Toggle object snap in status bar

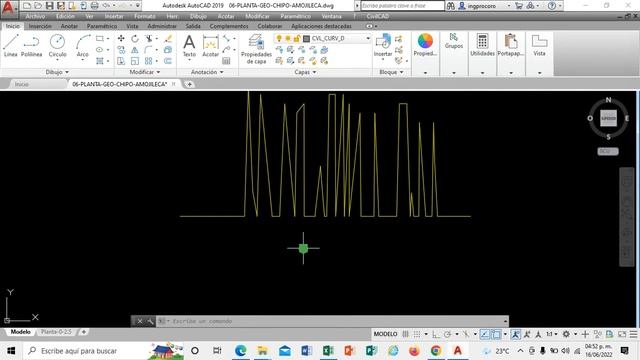click(496, 334)
